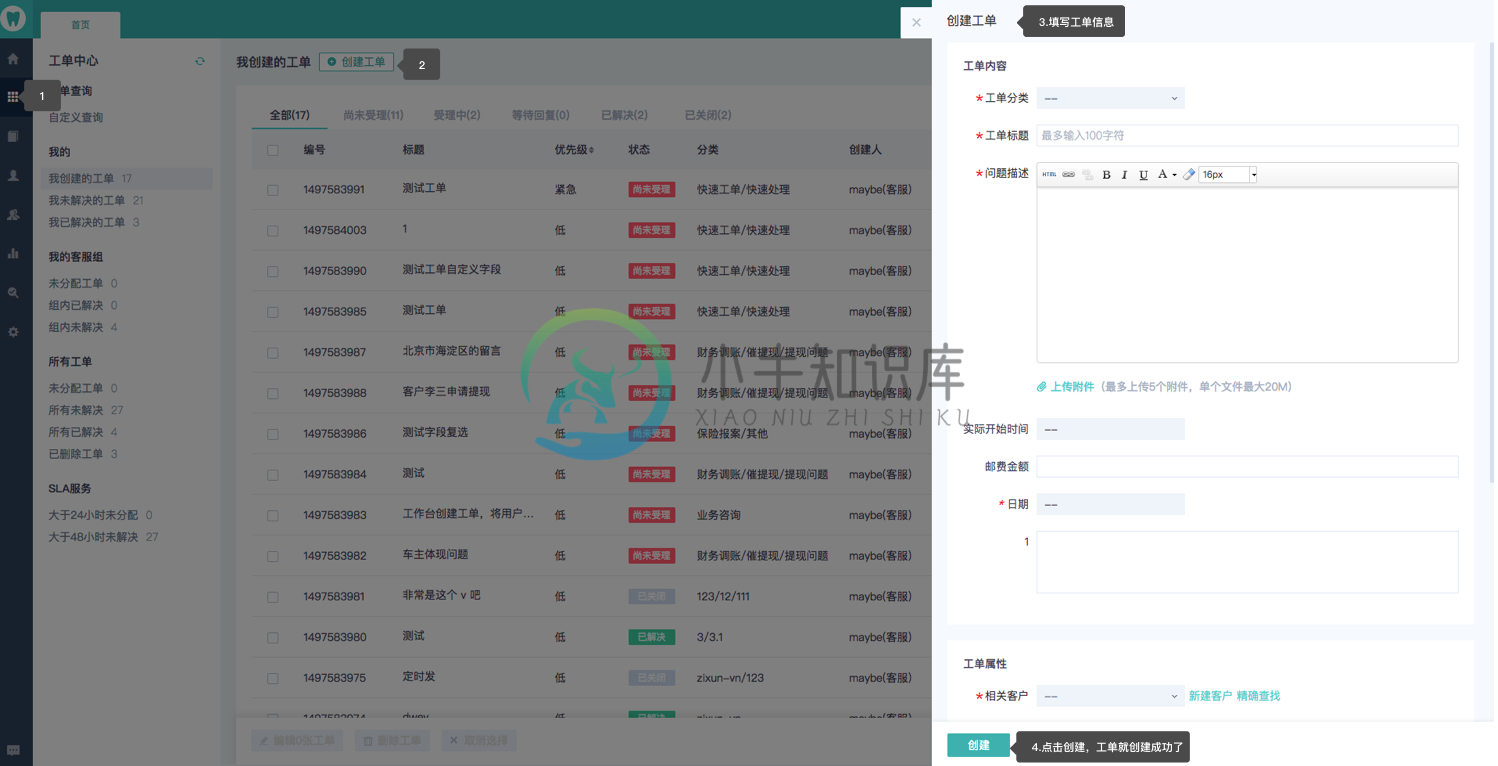Switch to the 已解决(2) tab
The height and width of the screenshot is (766, 1498).
[624, 115]
